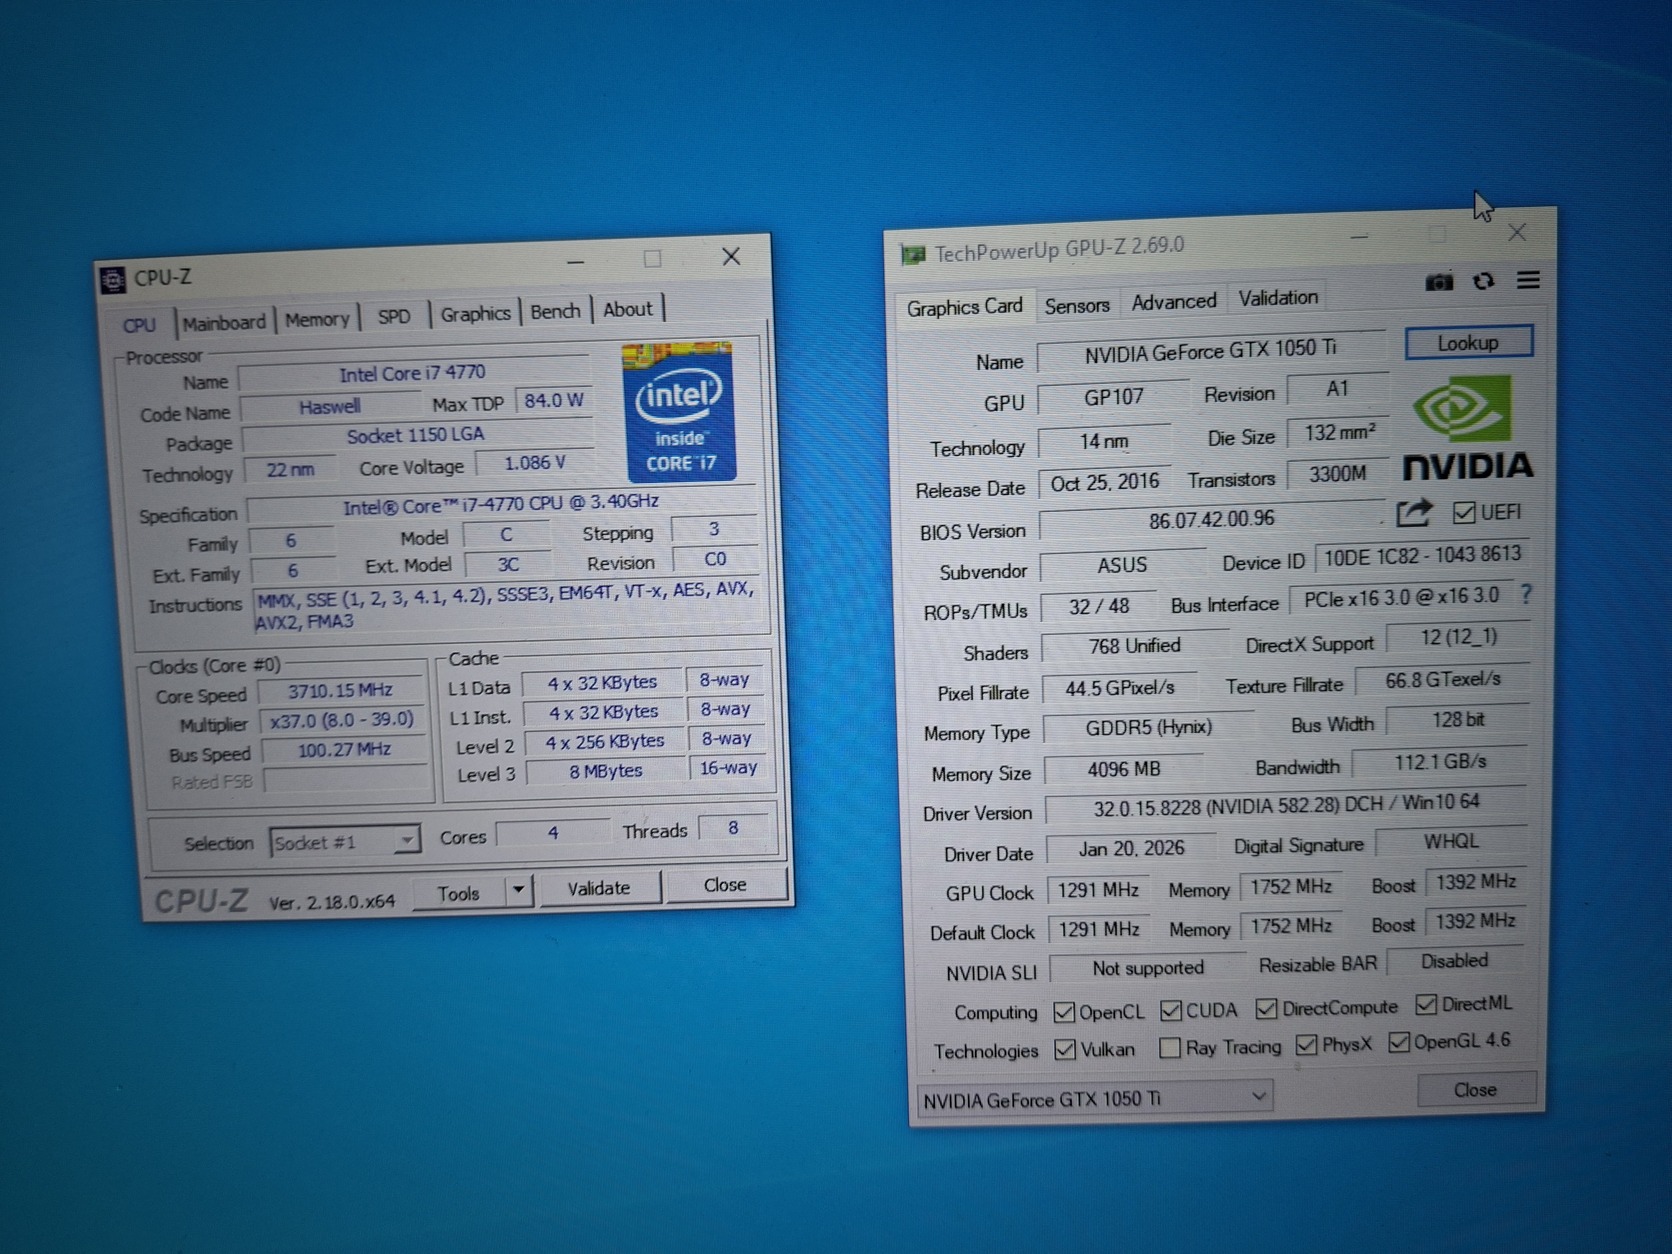Toggle the Ray Tracing checkbox
1672x1254 pixels.
coord(1169,1048)
